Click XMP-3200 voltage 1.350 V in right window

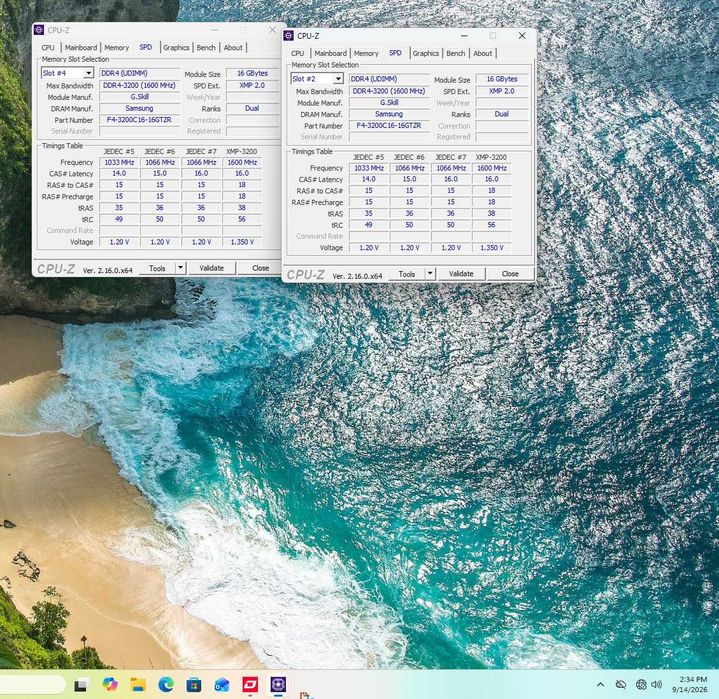tap(492, 248)
